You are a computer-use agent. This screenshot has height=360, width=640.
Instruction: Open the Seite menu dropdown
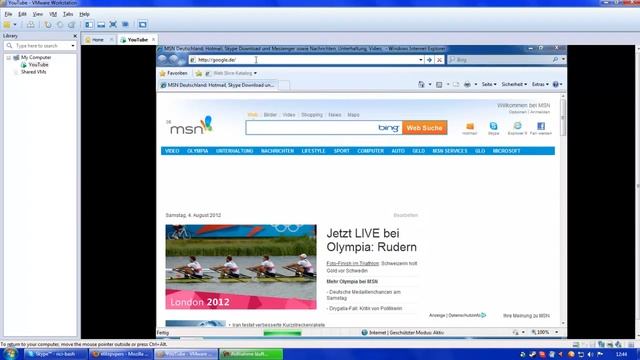tap(489, 84)
